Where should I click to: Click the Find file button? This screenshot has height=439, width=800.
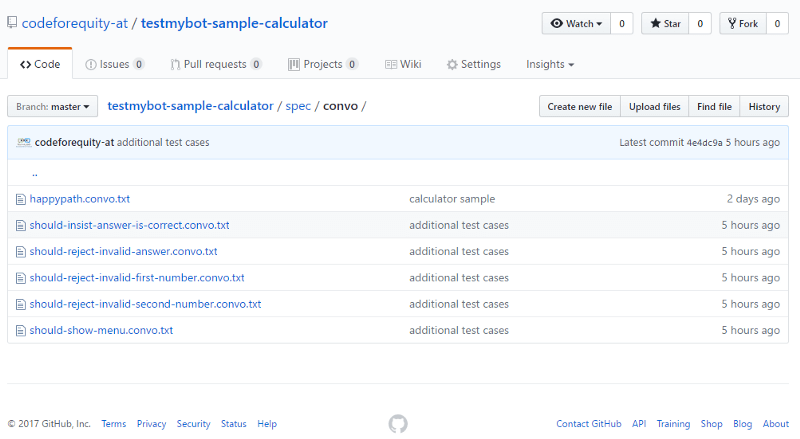(714, 107)
